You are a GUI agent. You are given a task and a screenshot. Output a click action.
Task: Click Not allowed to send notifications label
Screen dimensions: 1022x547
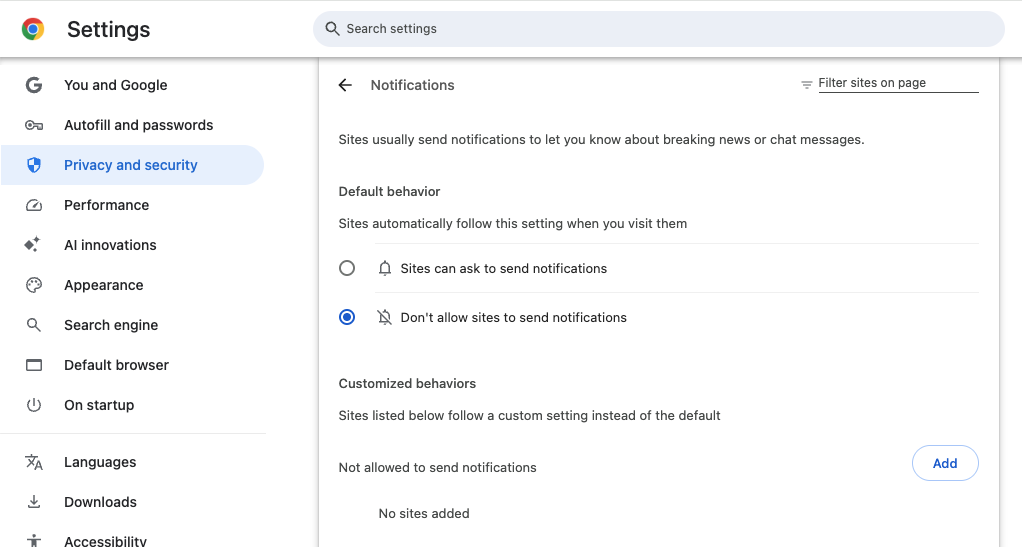click(437, 467)
